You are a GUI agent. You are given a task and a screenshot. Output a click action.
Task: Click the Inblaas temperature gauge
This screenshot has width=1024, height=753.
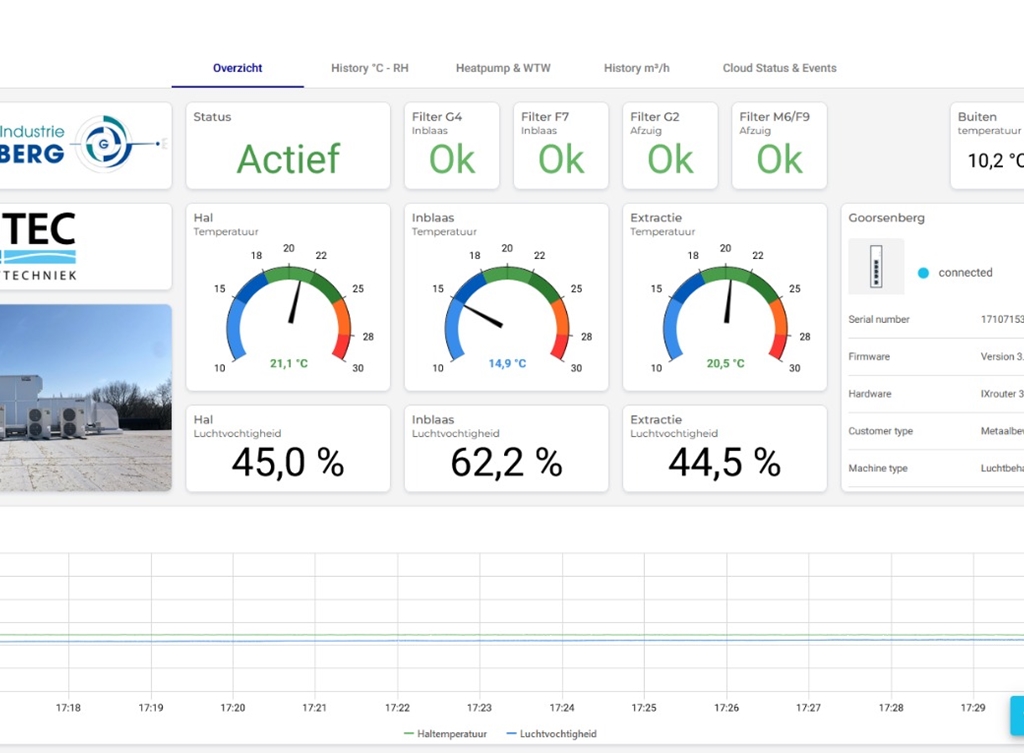(506, 305)
